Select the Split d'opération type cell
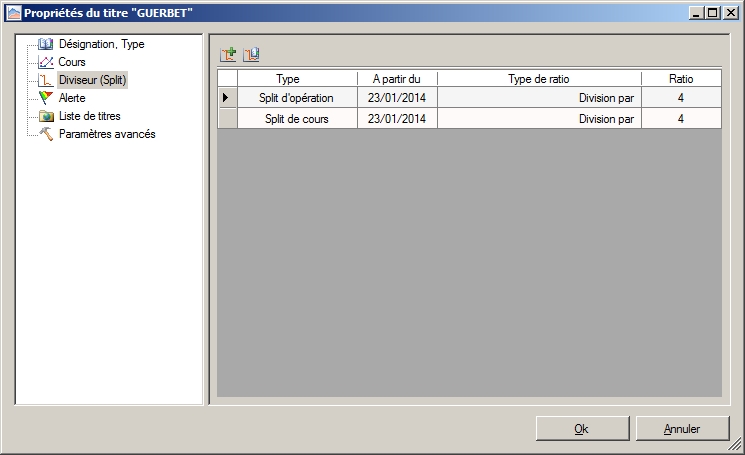This screenshot has width=745, height=455. coord(297,98)
